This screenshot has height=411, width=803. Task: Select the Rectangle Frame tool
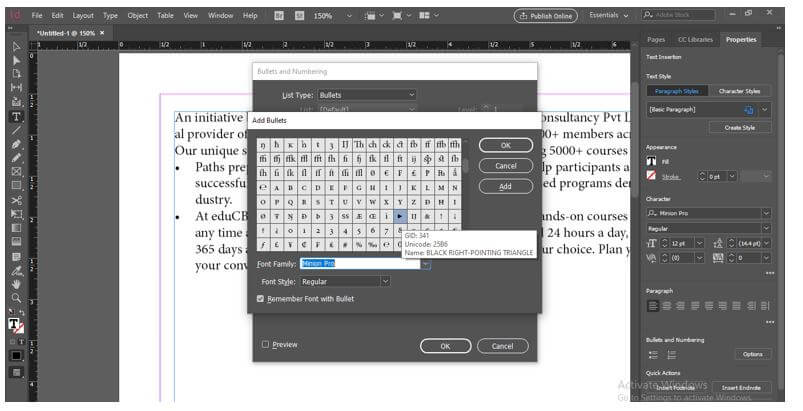(x=16, y=171)
